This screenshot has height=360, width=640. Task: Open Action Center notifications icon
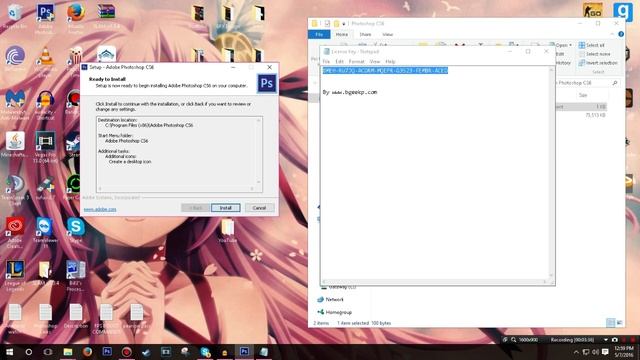[x=605, y=352]
